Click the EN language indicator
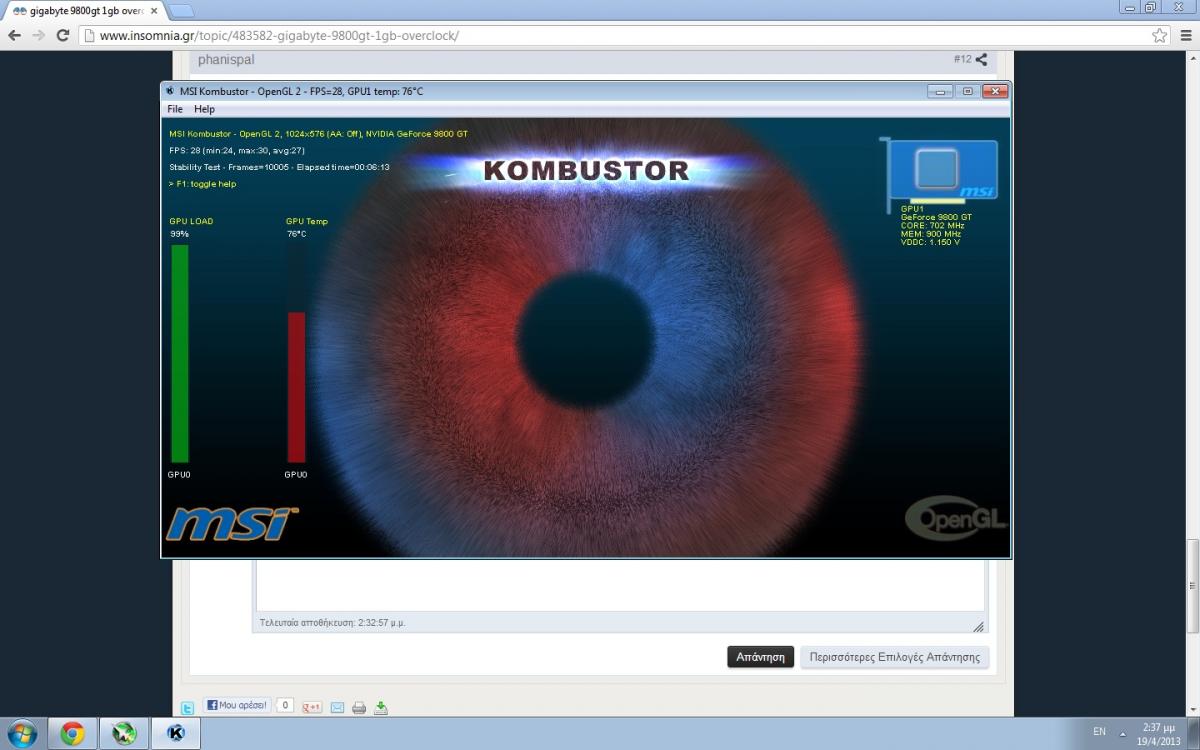 pyautogui.click(x=1100, y=733)
